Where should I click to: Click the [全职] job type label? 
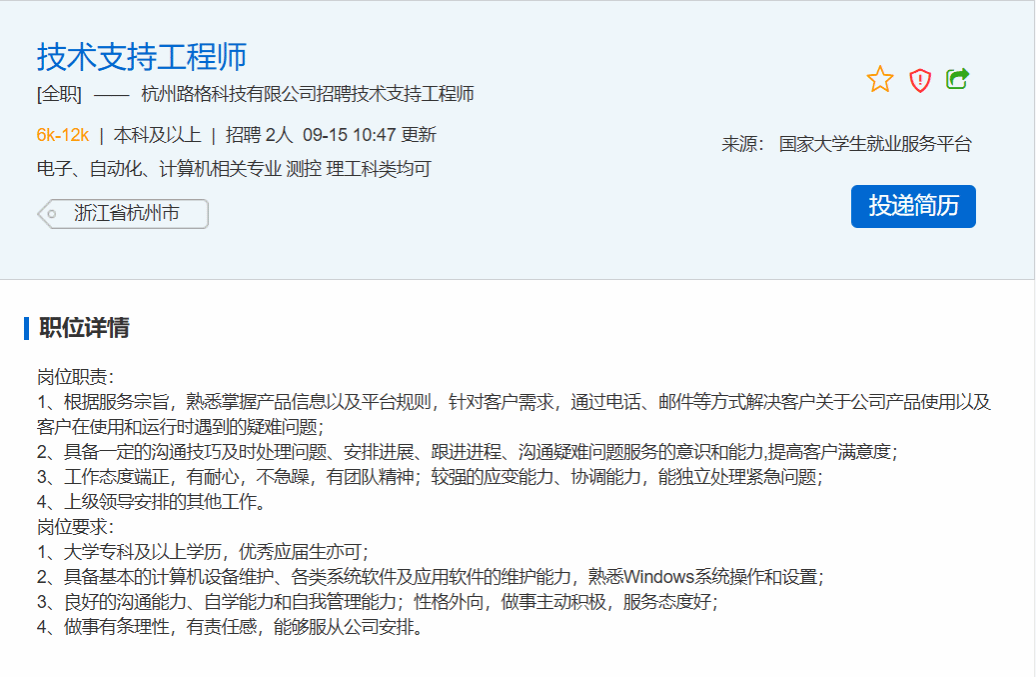tap(59, 95)
